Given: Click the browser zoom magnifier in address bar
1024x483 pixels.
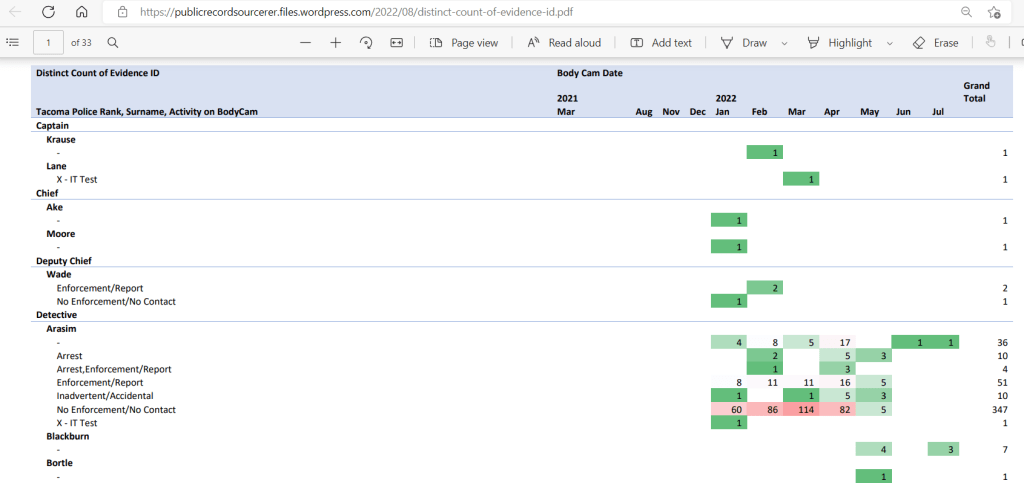Looking at the screenshot, I should point(966,12).
